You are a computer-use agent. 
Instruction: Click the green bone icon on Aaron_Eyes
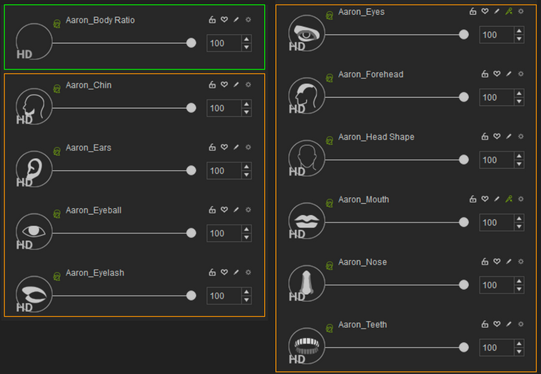509,12
